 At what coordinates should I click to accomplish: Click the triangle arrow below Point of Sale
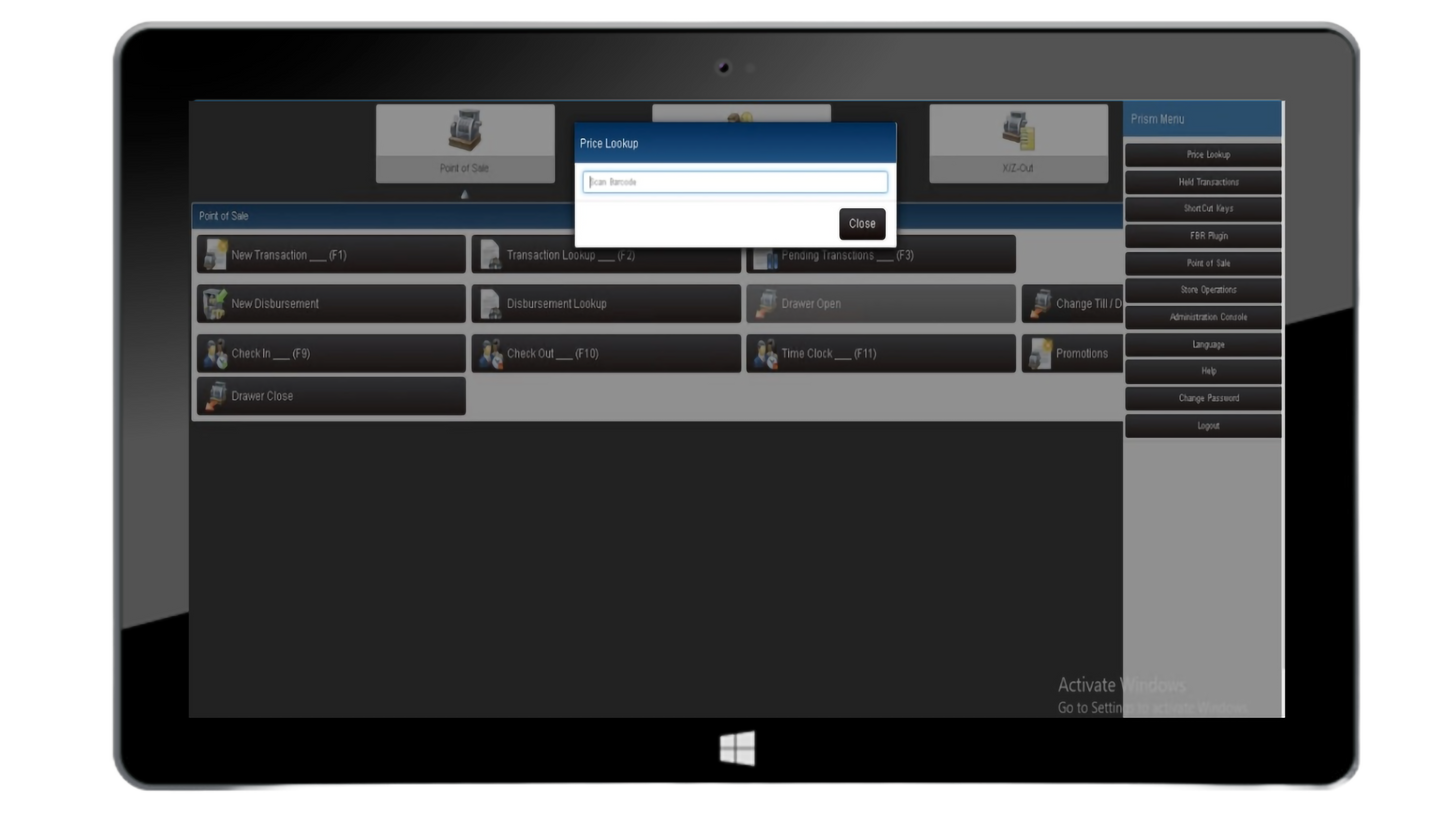pos(464,195)
